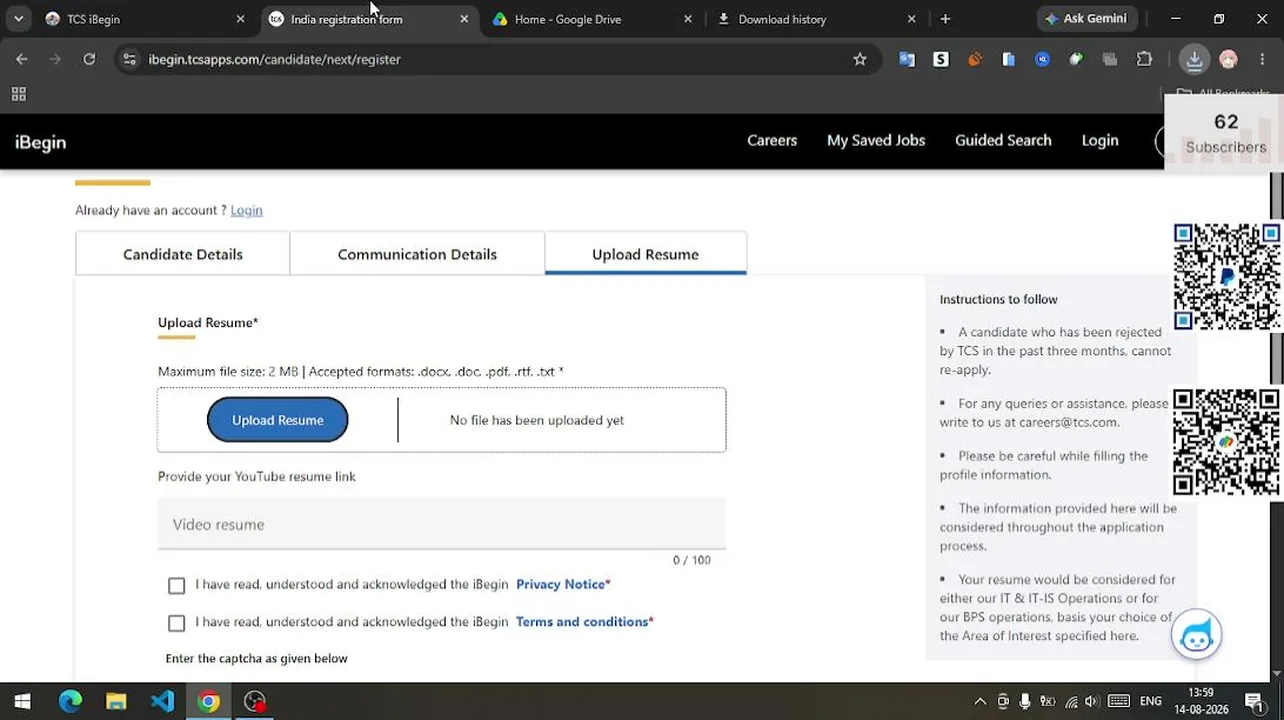This screenshot has height=720, width=1284.
Task: Switch to the Communication Details tab
Action: point(417,254)
